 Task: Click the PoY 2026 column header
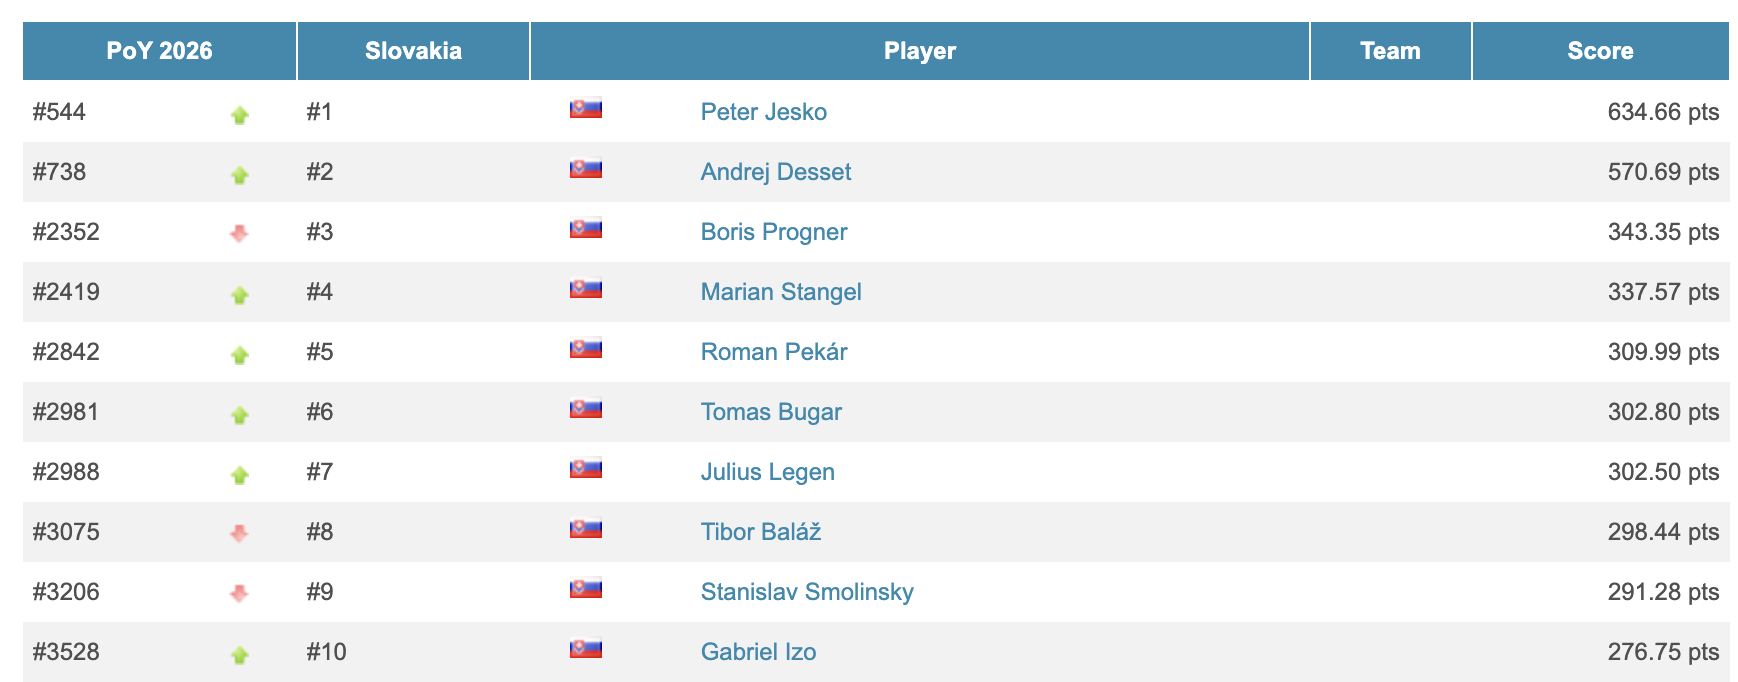click(159, 51)
